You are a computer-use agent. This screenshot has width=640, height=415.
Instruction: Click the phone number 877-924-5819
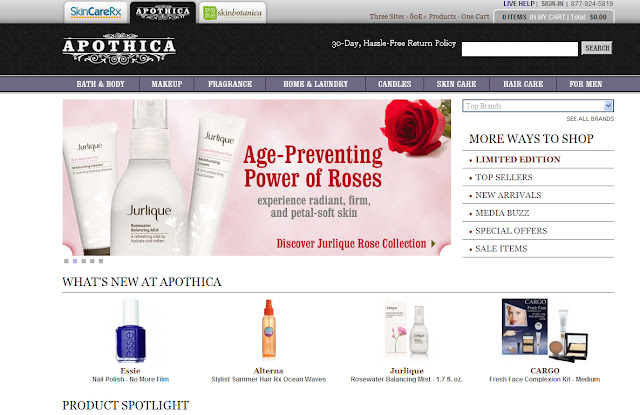coord(591,4)
